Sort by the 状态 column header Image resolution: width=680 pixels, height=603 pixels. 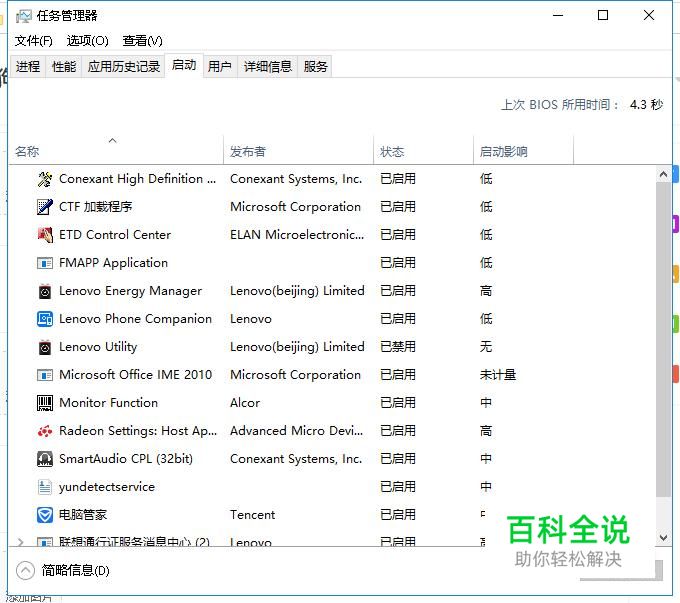click(x=423, y=150)
